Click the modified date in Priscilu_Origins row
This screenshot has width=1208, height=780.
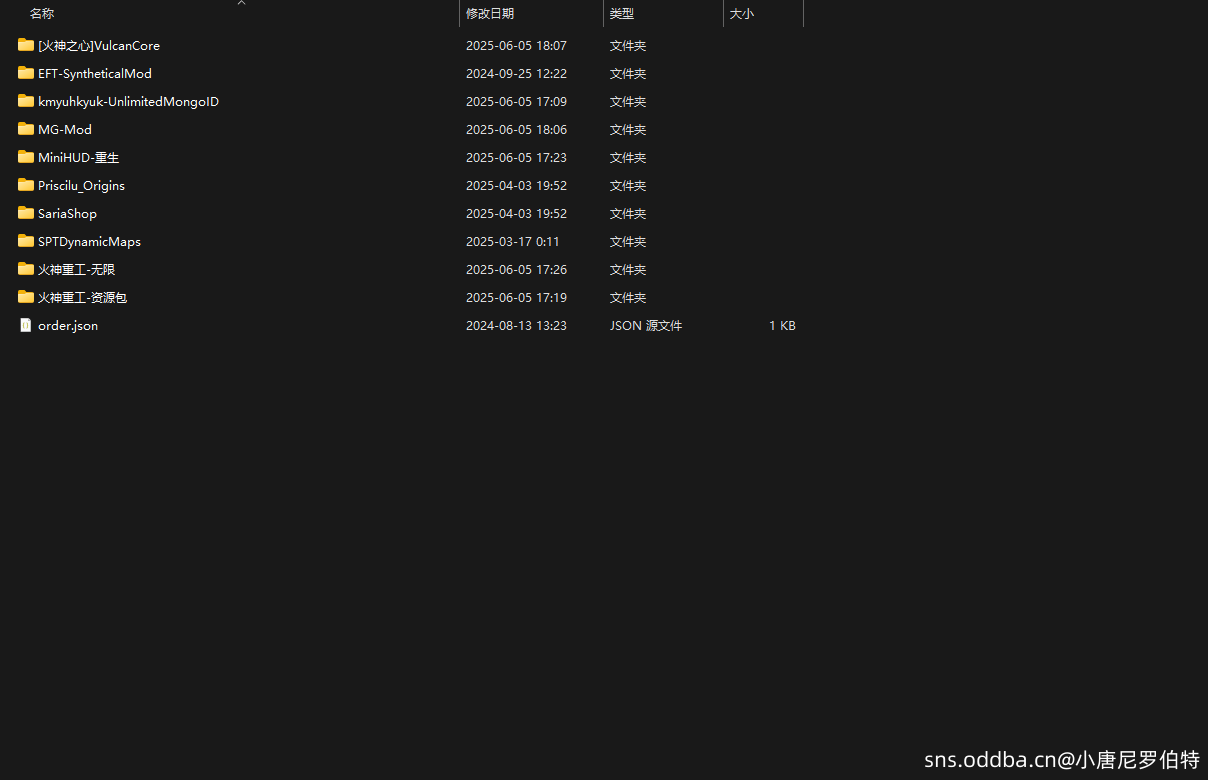[x=516, y=185]
